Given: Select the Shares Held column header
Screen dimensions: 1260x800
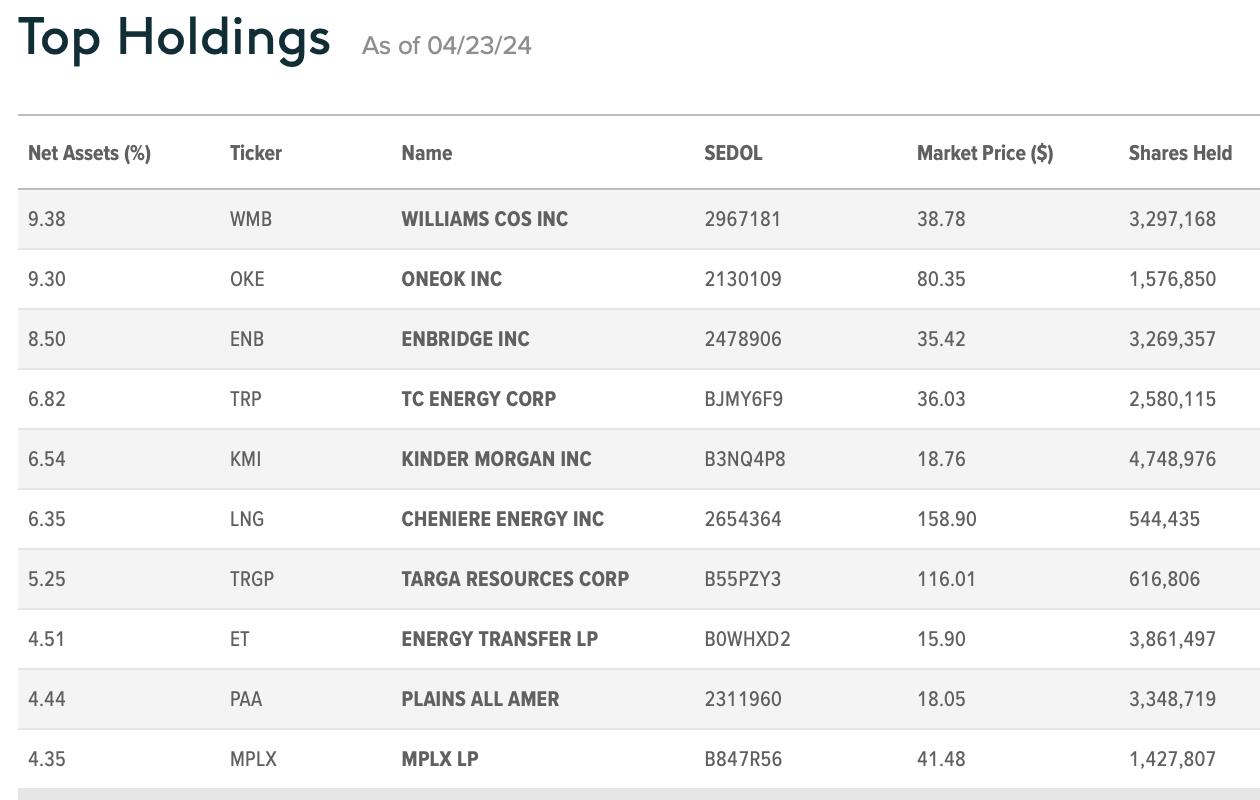Looking at the screenshot, I should [x=1180, y=153].
